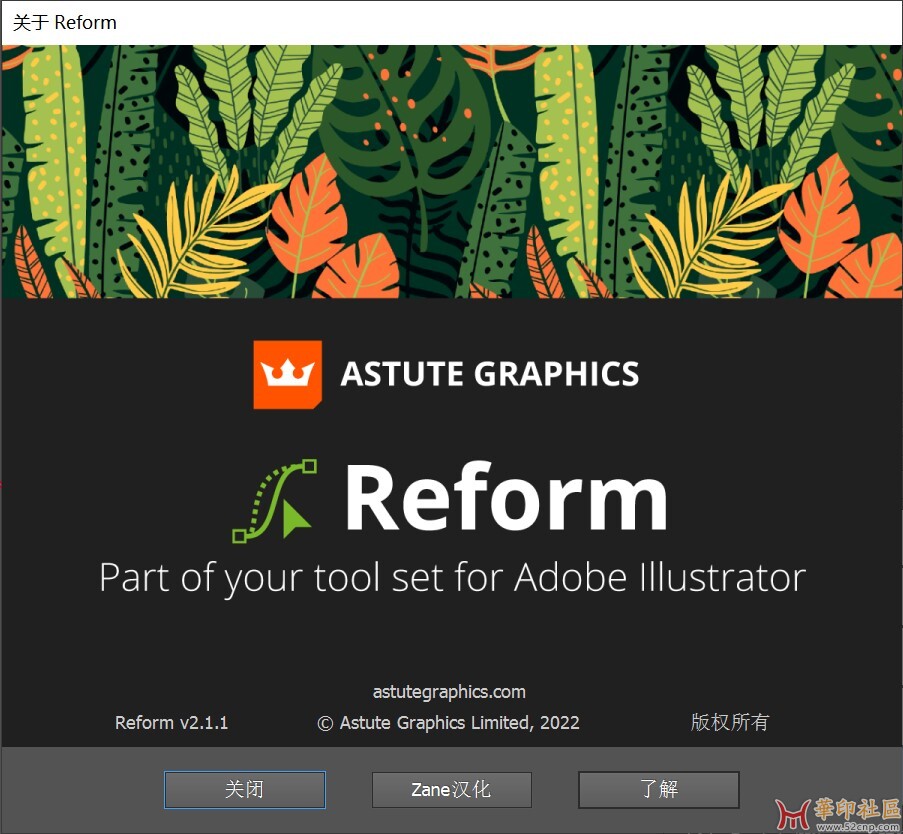The height and width of the screenshot is (834, 903).
Task: Click the © Astute Graphics Limited, 2022 text
Action: click(449, 722)
